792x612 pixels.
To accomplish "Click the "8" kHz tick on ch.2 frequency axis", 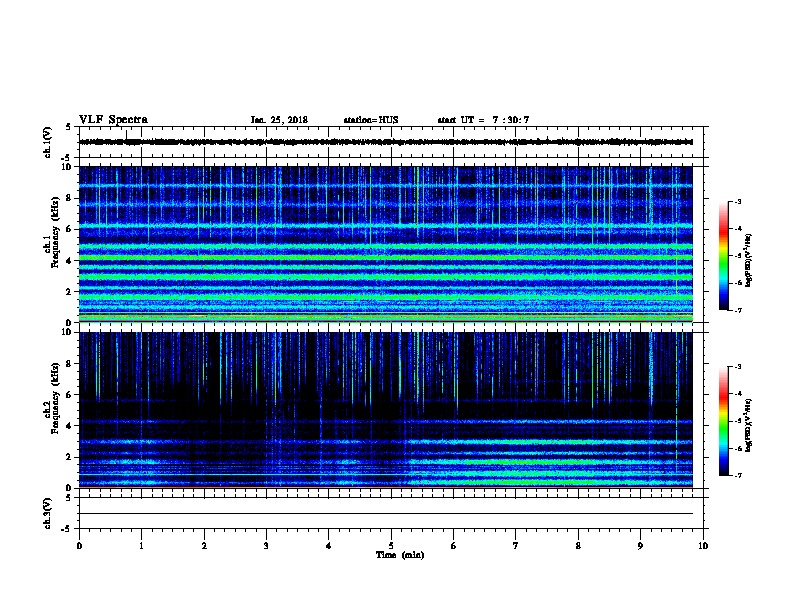I will tap(70, 364).
